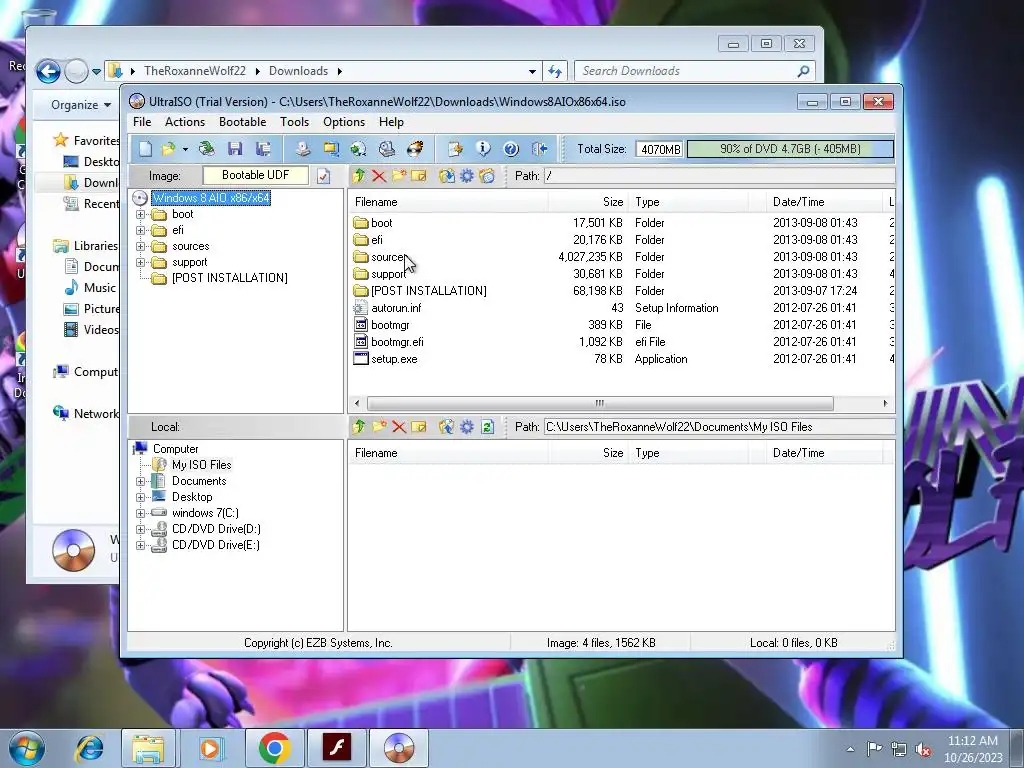Viewport: 1024px width, 768px height.
Task: Select the Windows 8 AIO x86/x64 root node
Action: tap(211, 198)
